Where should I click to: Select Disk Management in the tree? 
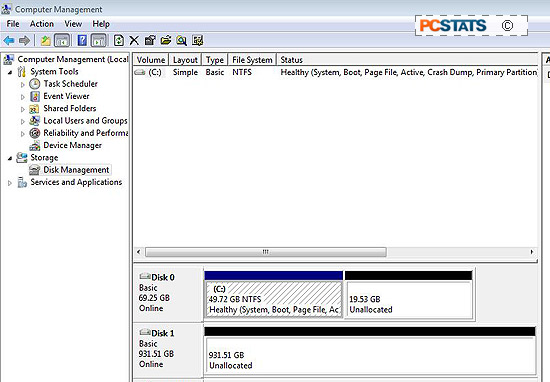click(76, 170)
